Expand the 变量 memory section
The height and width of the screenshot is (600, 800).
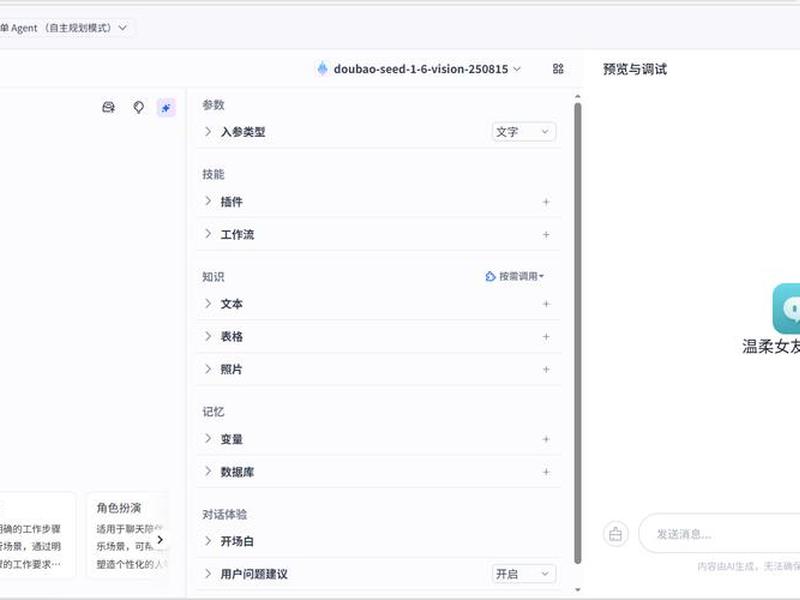pyautogui.click(x=208, y=439)
